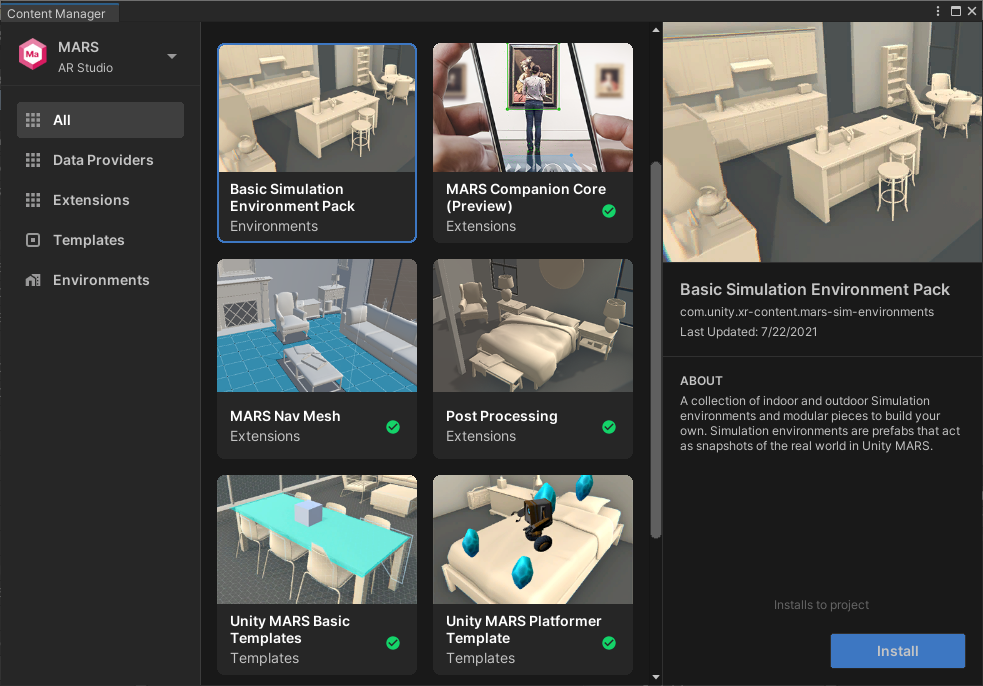Click MARS Companion Core installed checkmark
The width and height of the screenshot is (983, 686).
(x=609, y=211)
